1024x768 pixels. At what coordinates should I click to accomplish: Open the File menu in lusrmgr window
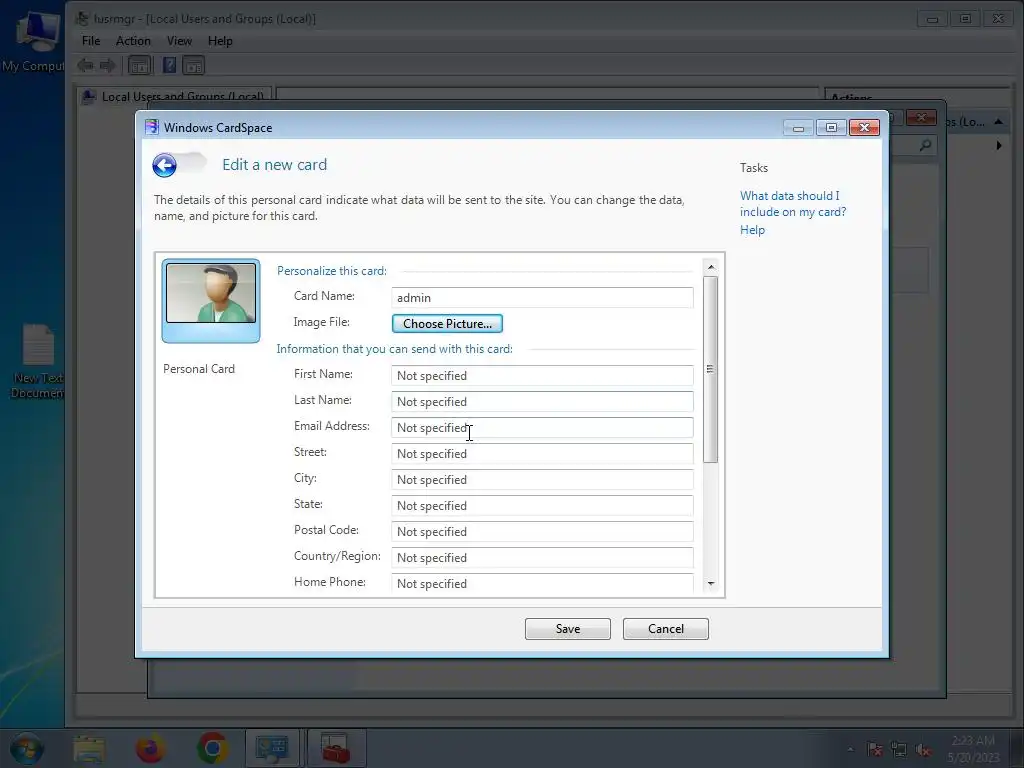(91, 40)
